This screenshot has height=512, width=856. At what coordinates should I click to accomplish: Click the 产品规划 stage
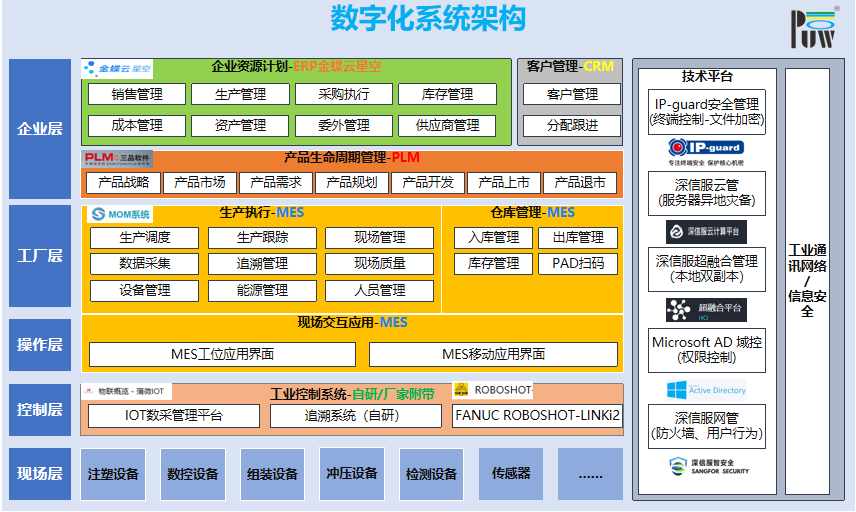352,182
